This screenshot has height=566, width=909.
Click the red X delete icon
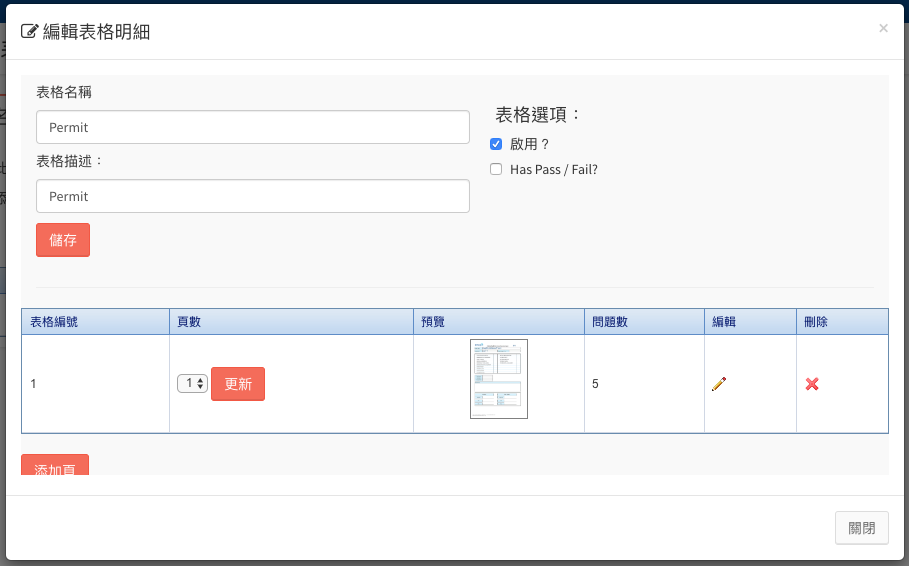pos(812,384)
